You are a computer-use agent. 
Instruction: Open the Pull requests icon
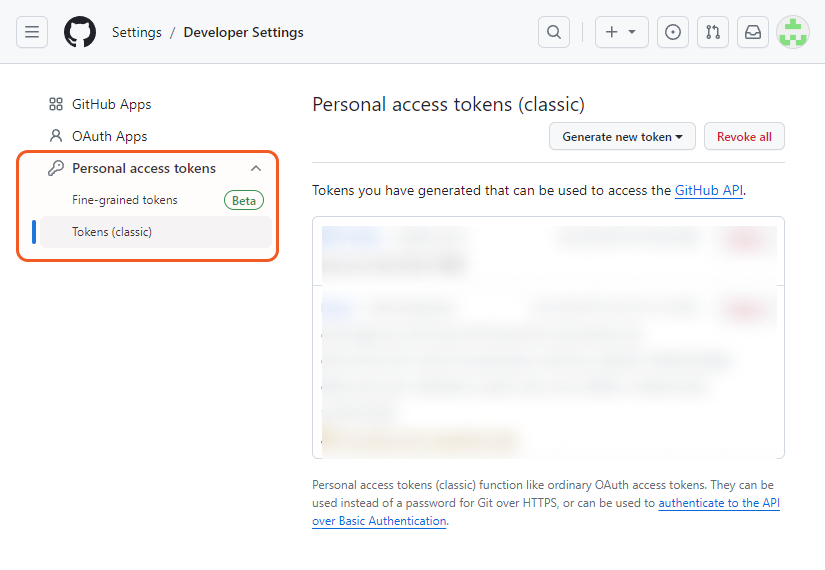click(x=713, y=32)
